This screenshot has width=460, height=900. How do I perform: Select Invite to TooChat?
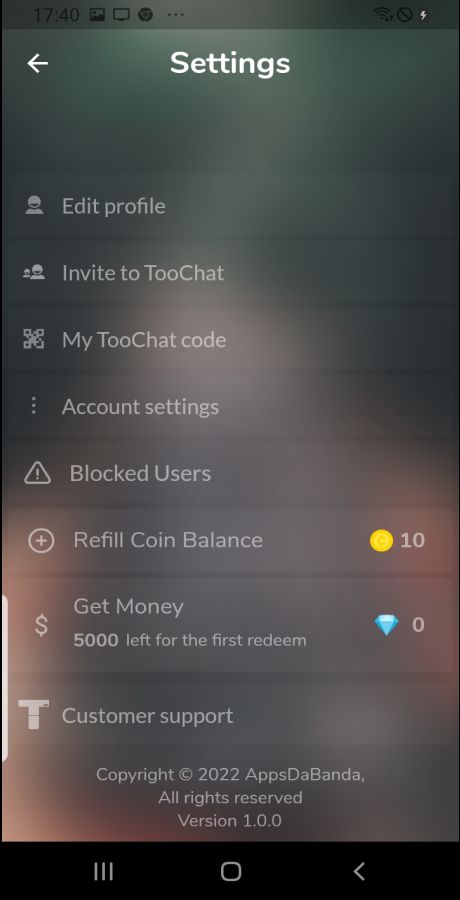coord(230,273)
